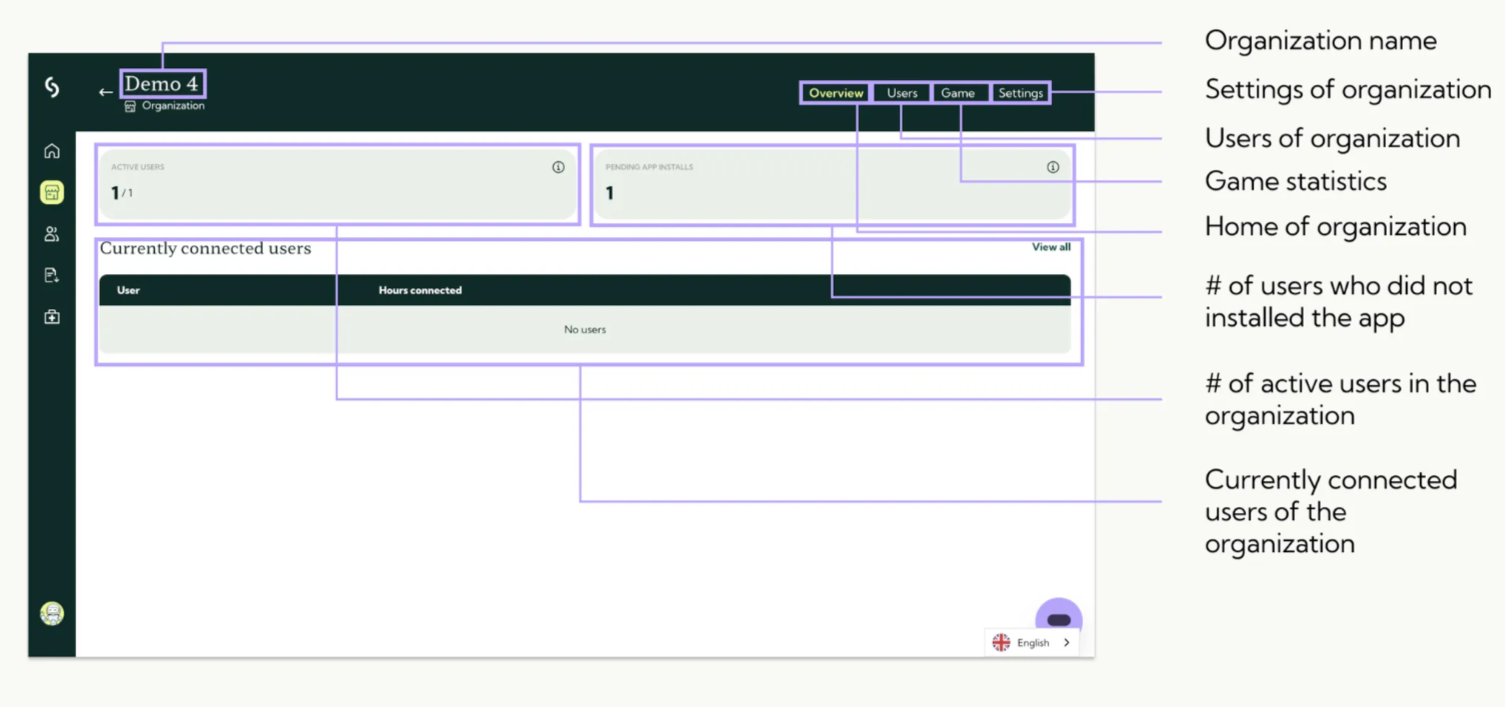Click the profile avatar at sidebar bottom

pyautogui.click(x=52, y=613)
